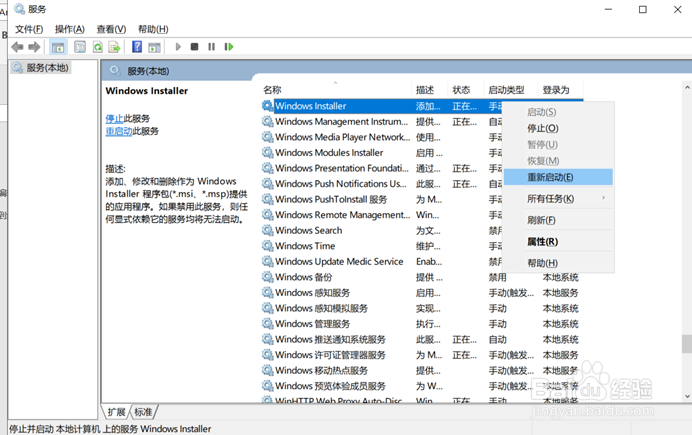Choose 帮助(H) in the context menu
Screen dimensions: 692x435
[558, 263]
